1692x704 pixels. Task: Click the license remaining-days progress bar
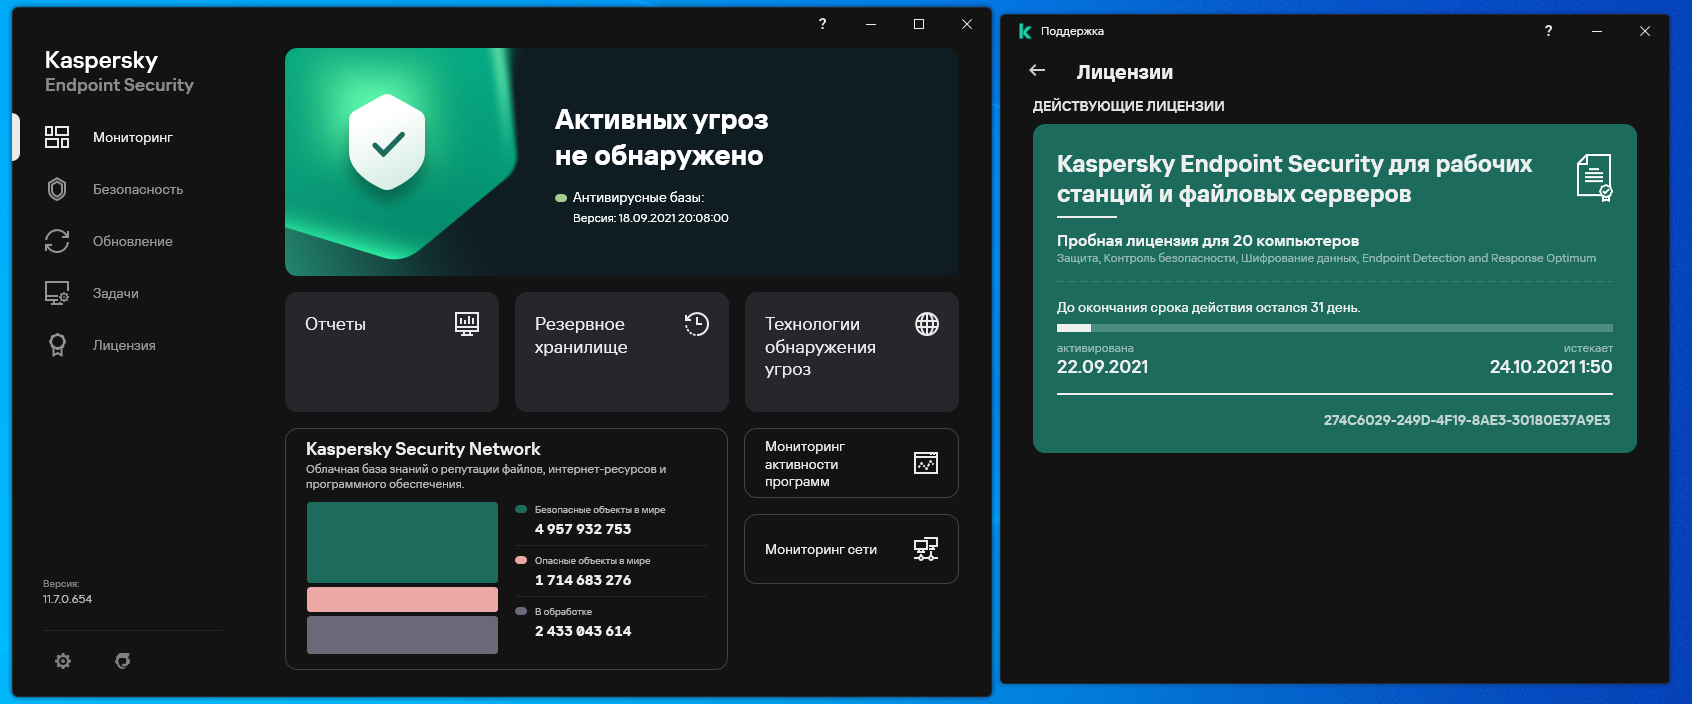1335,328
